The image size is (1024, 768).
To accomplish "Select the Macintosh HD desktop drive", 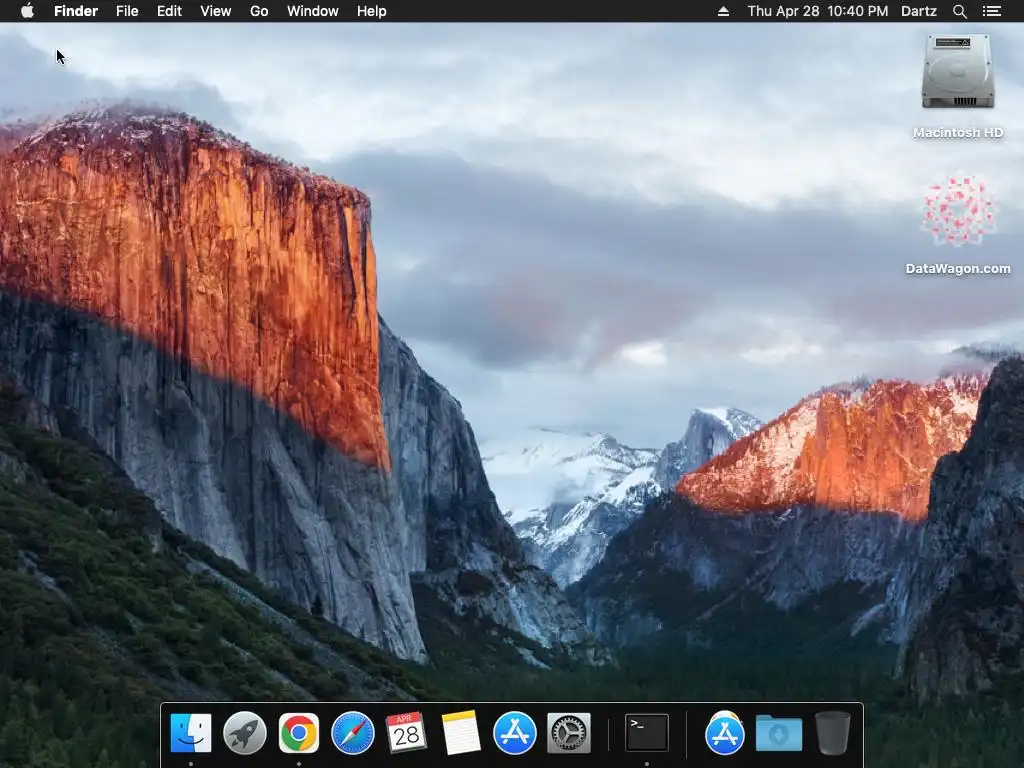I will [957, 87].
